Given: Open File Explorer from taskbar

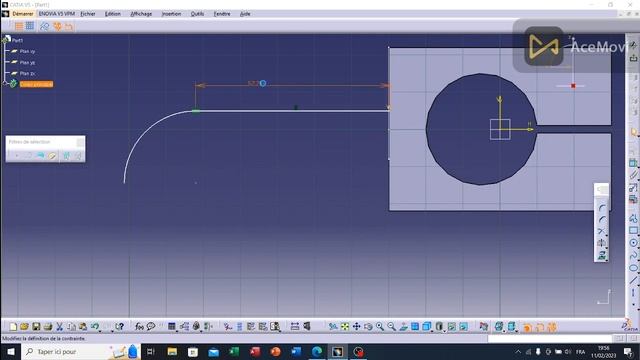Looking at the screenshot, I should coord(172,351).
